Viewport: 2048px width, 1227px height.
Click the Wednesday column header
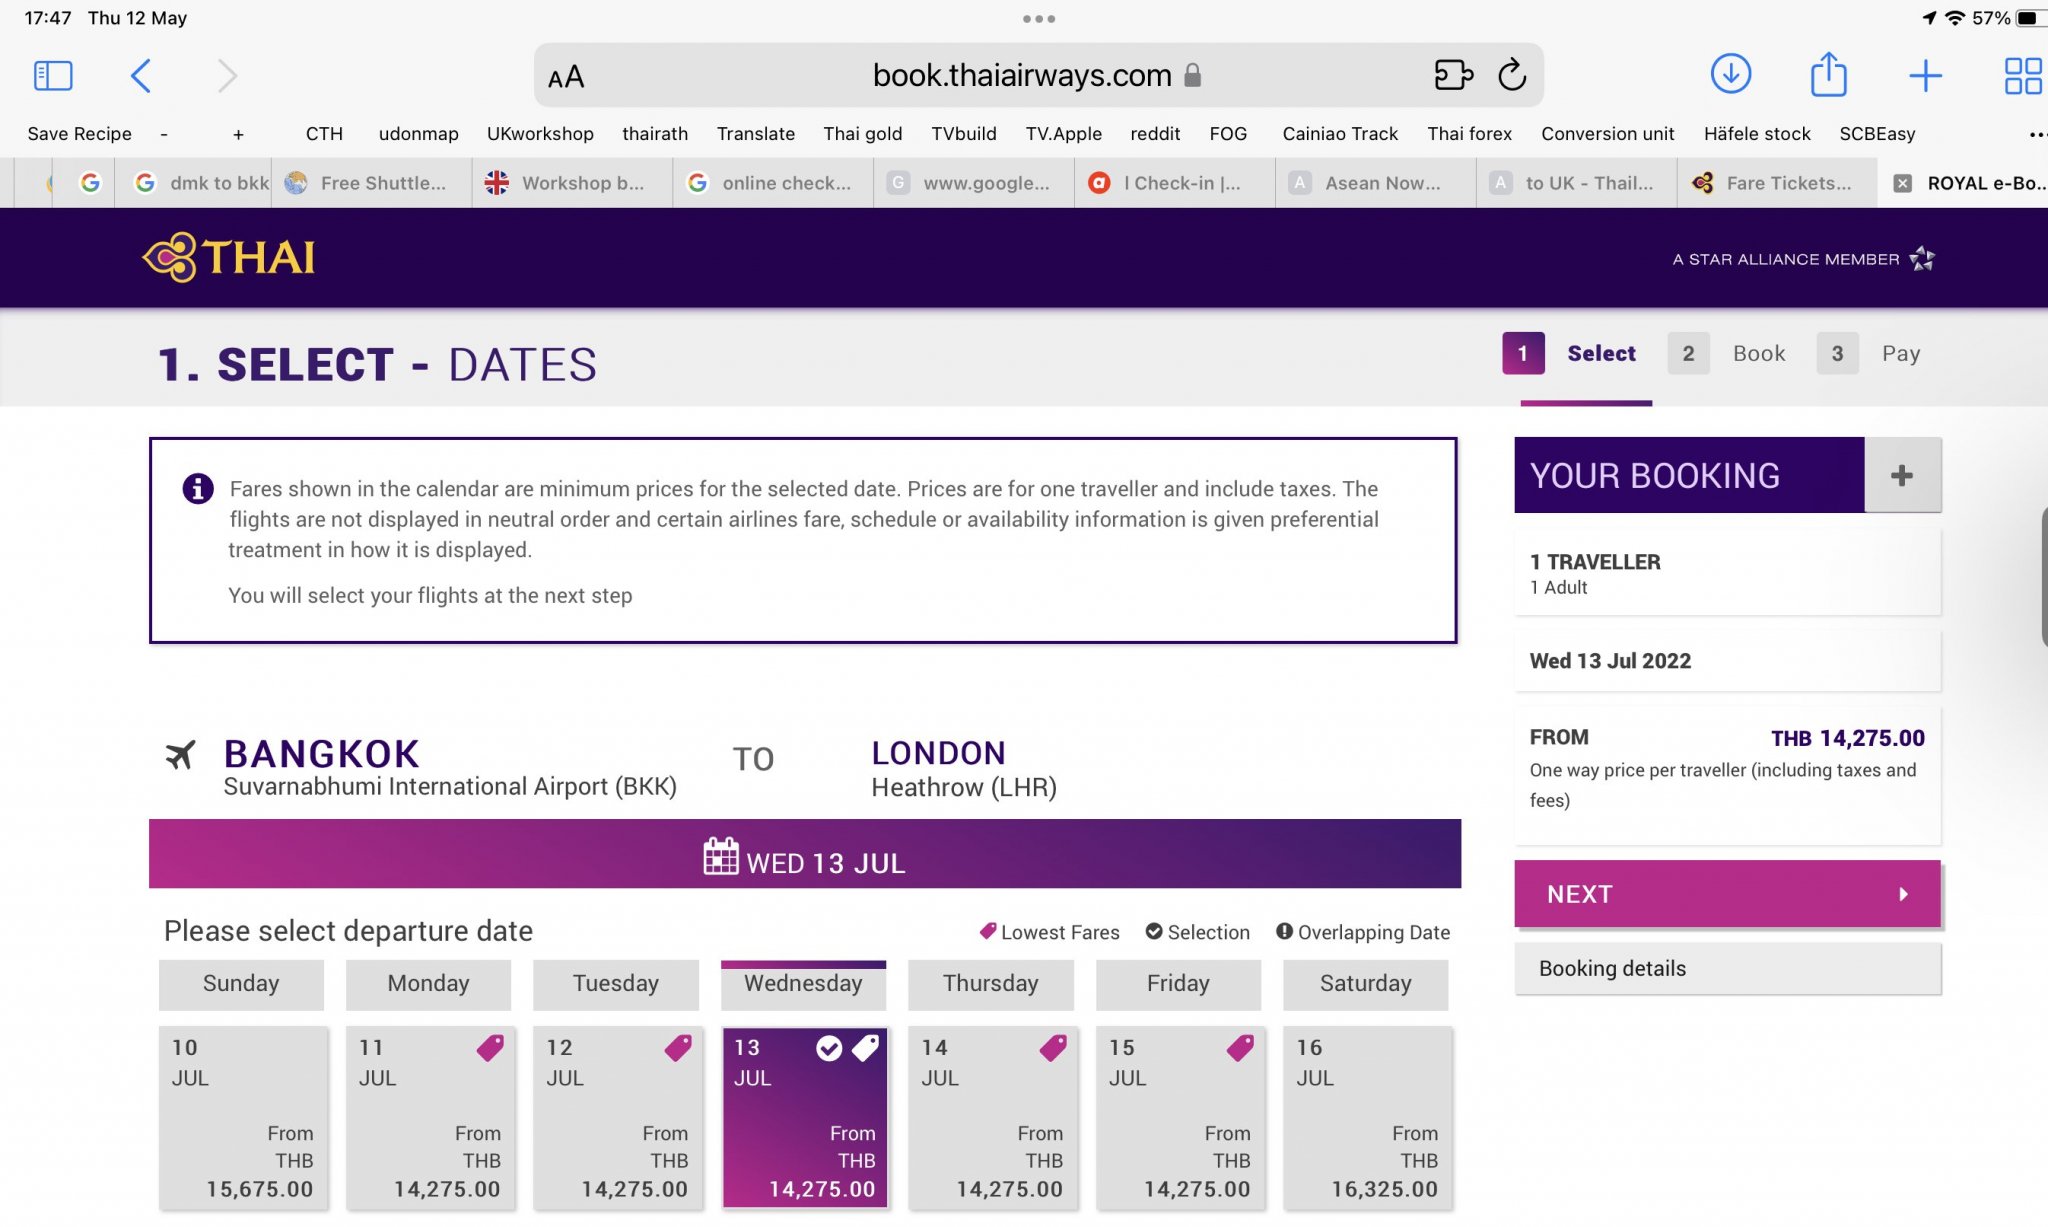pyautogui.click(x=803, y=984)
